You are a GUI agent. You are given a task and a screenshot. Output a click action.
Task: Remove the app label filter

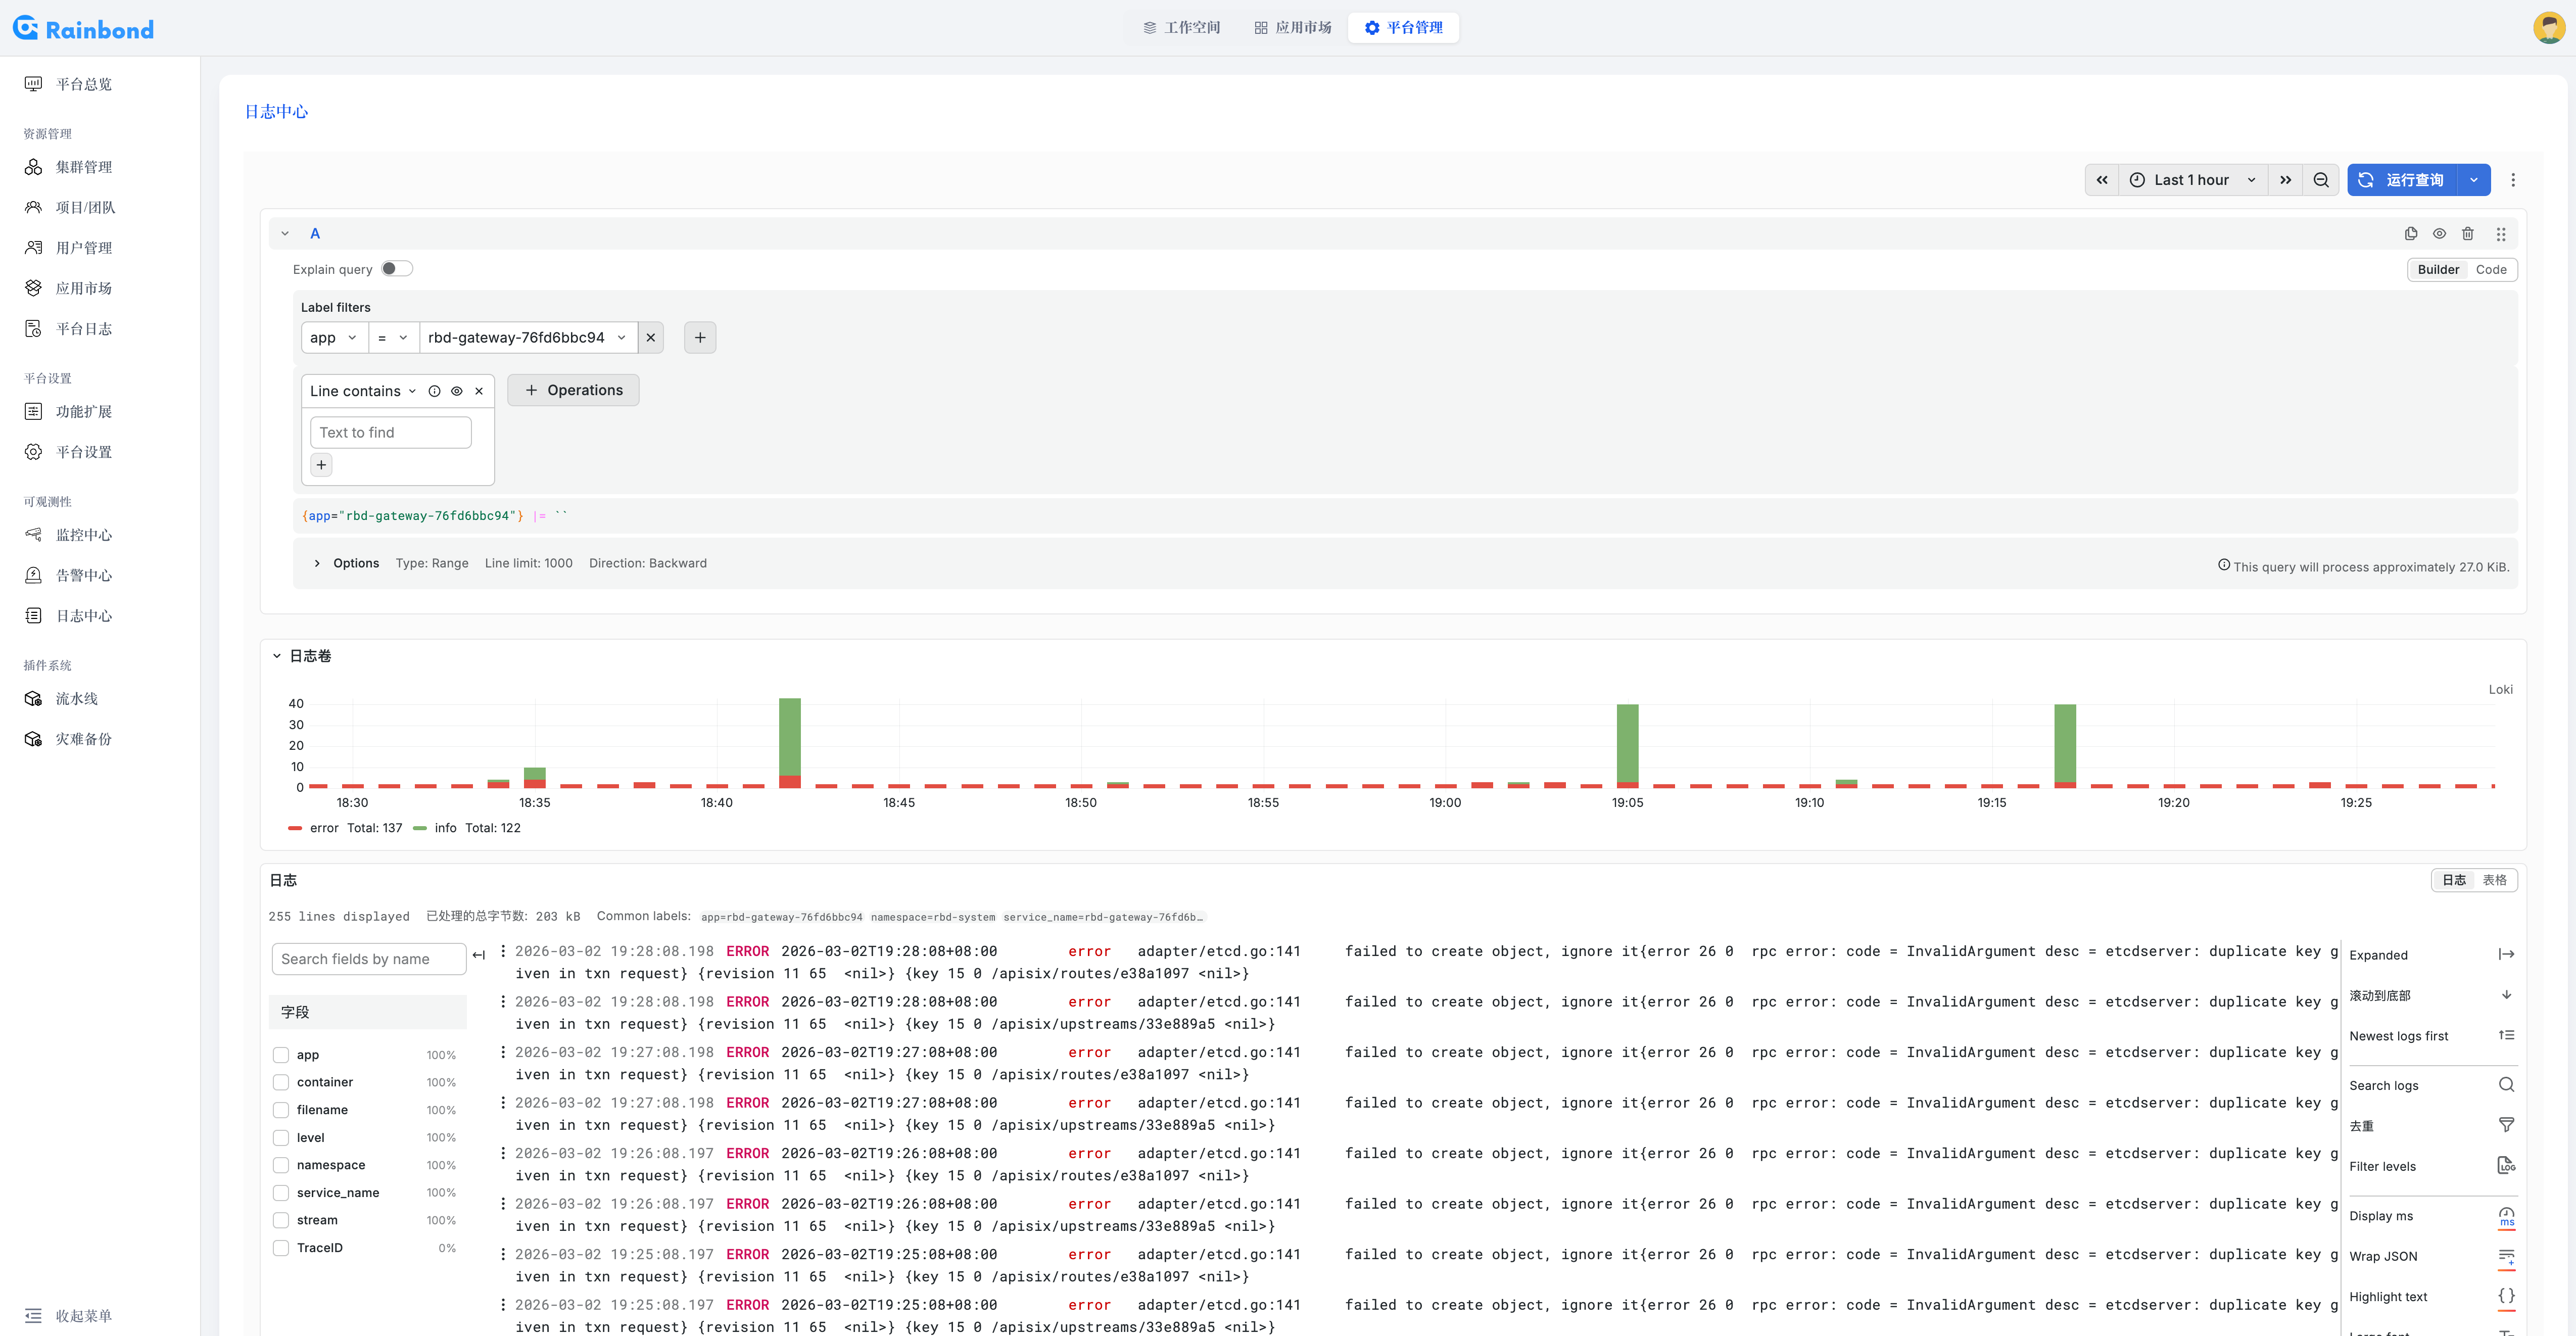[651, 338]
